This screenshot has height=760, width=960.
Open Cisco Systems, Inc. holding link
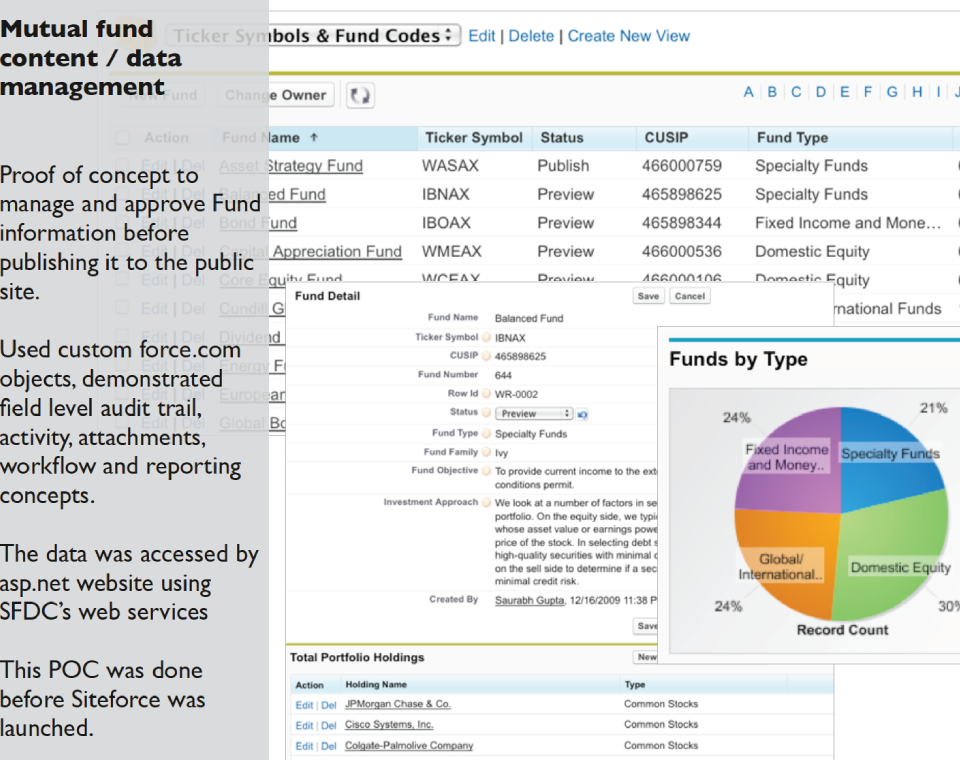click(389, 724)
